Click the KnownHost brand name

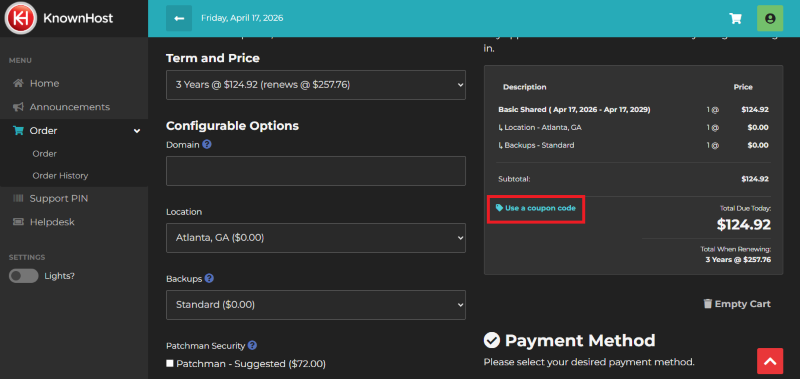coord(78,18)
